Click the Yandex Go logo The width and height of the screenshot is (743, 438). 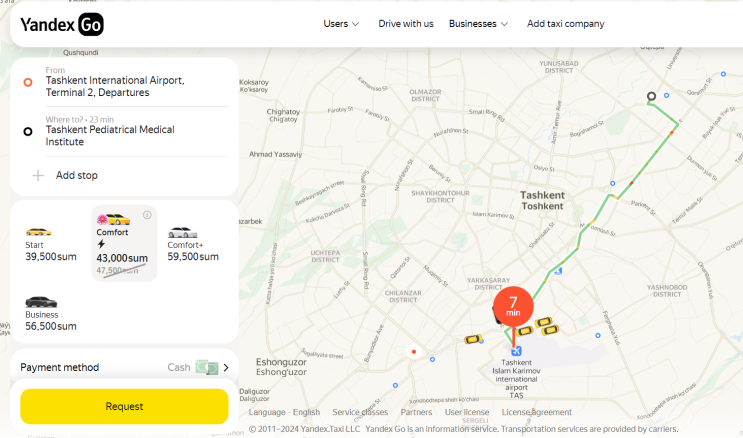pyautogui.click(x=62, y=24)
